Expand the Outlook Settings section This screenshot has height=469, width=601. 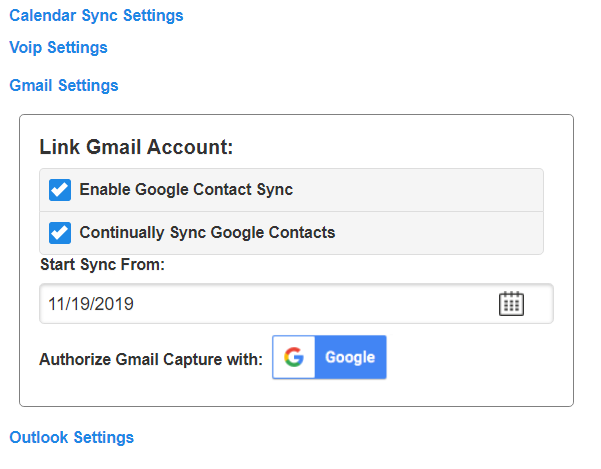(x=71, y=438)
